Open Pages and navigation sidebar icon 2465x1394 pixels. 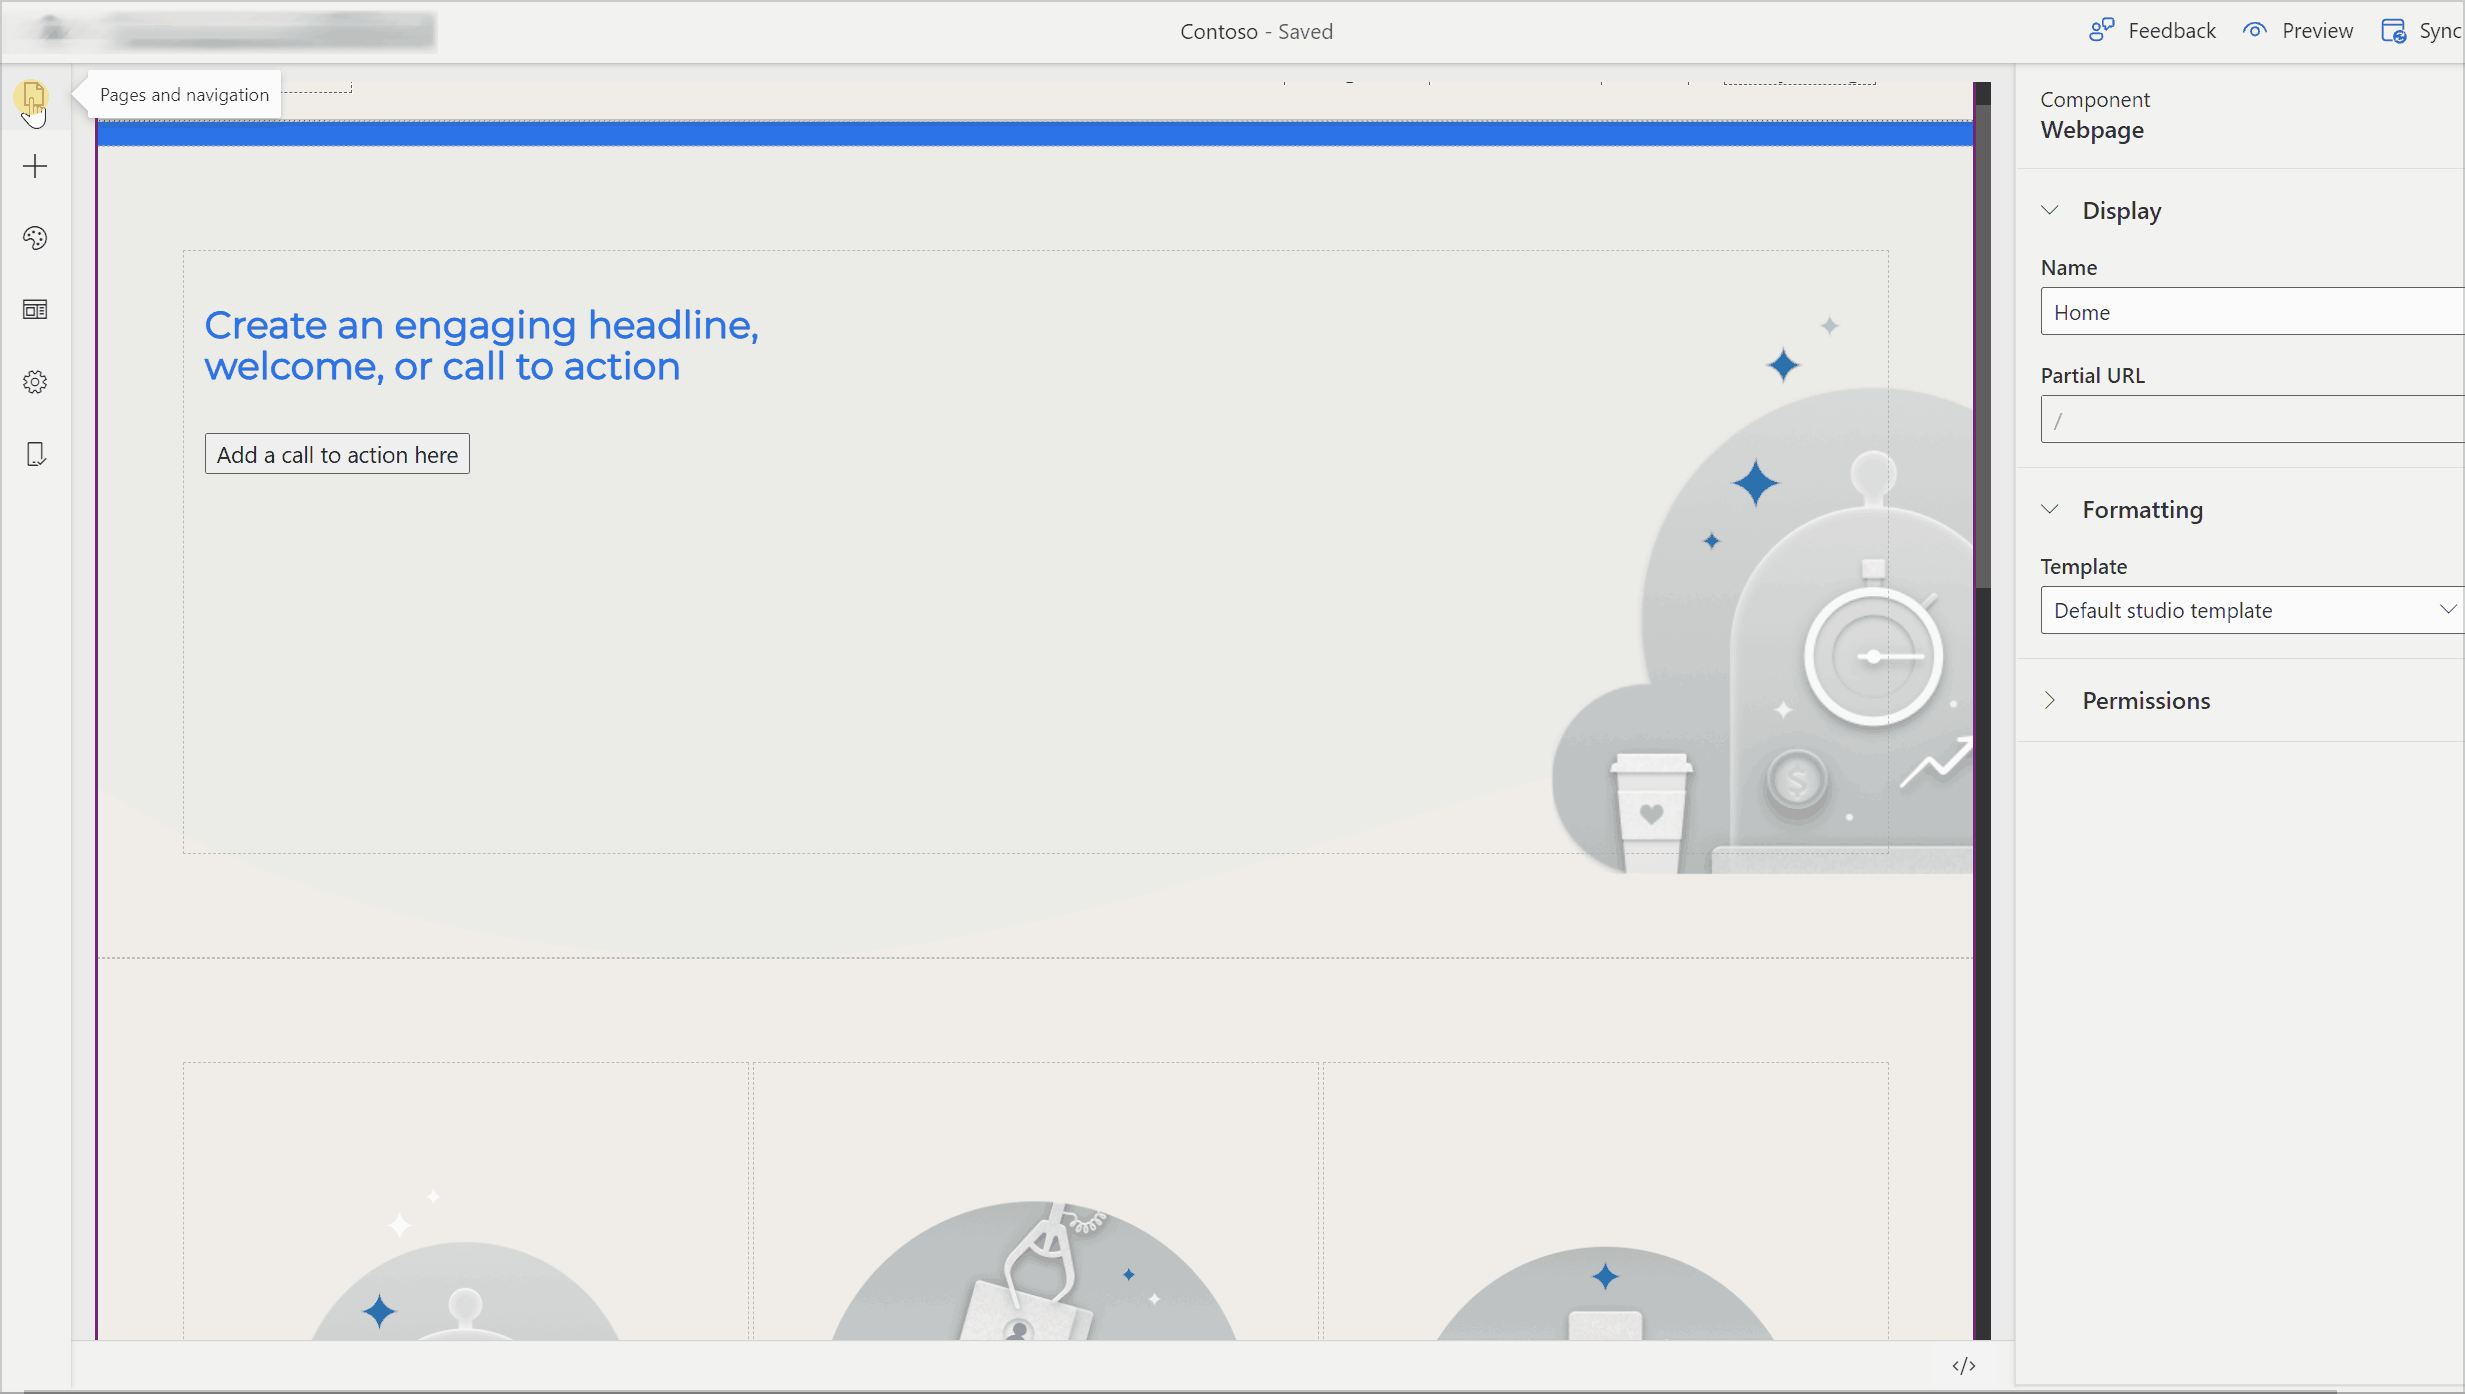coord(33,97)
